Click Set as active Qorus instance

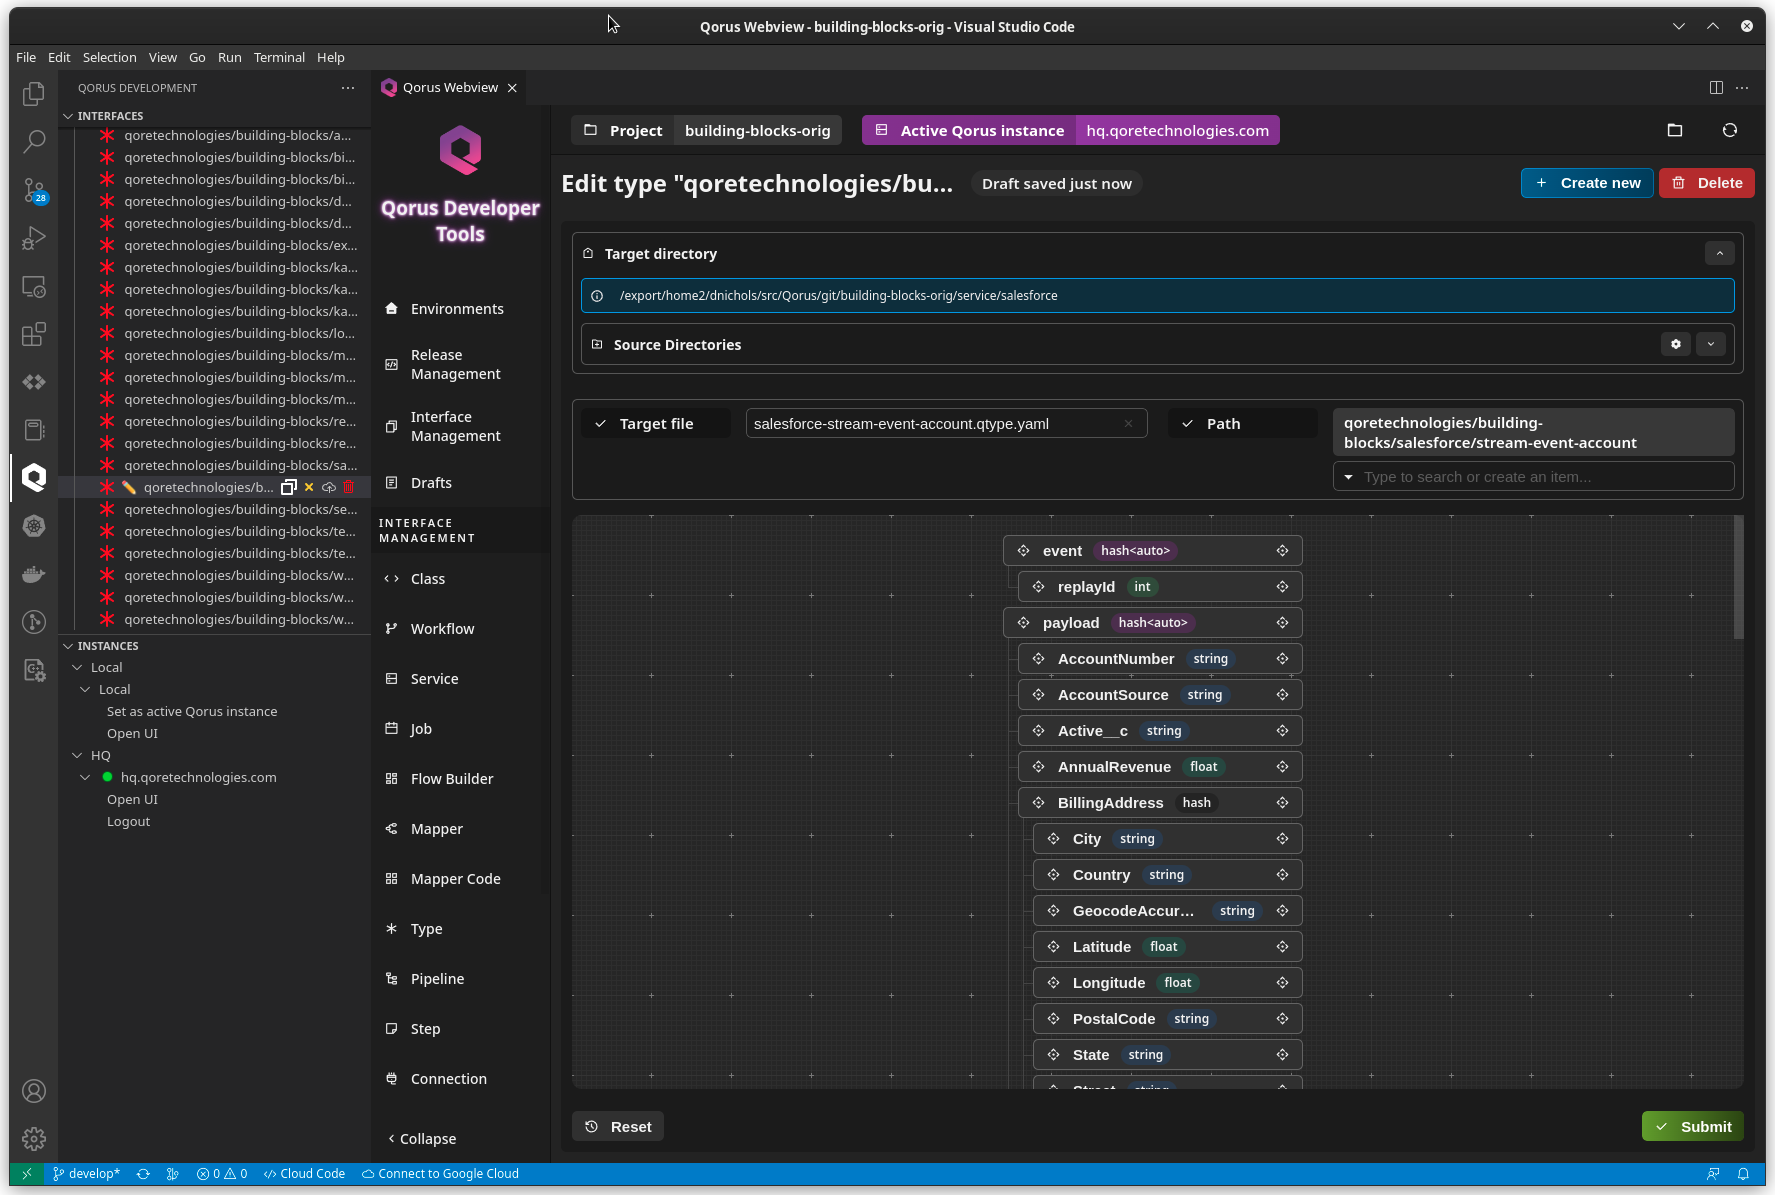[192, 712]
